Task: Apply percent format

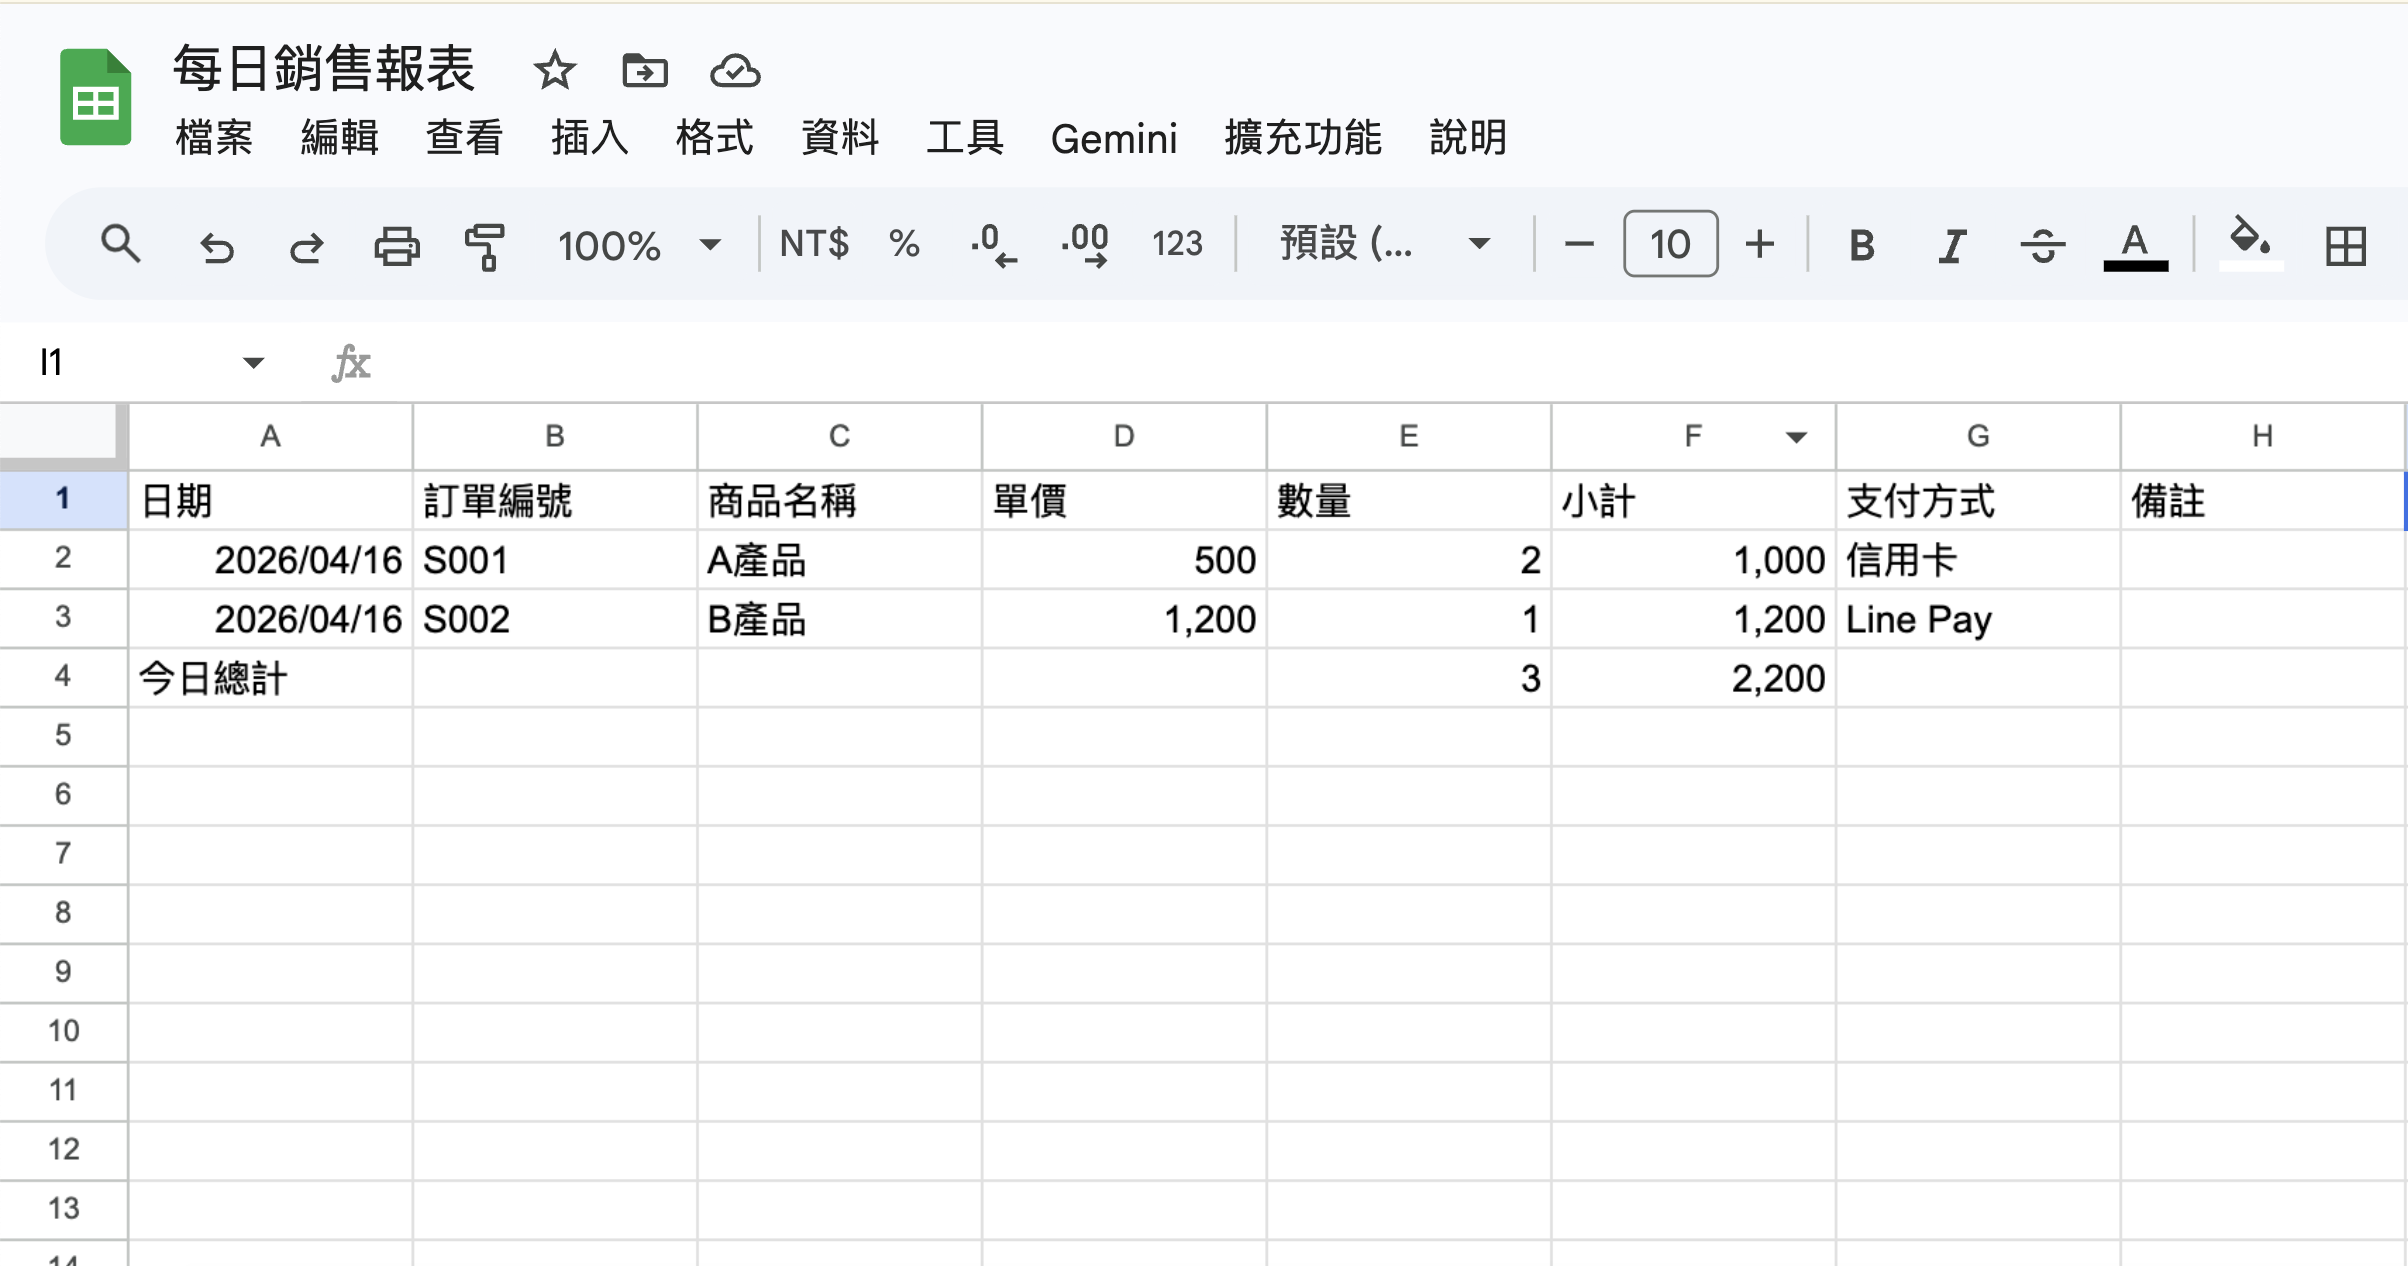Action: (904, 244)
